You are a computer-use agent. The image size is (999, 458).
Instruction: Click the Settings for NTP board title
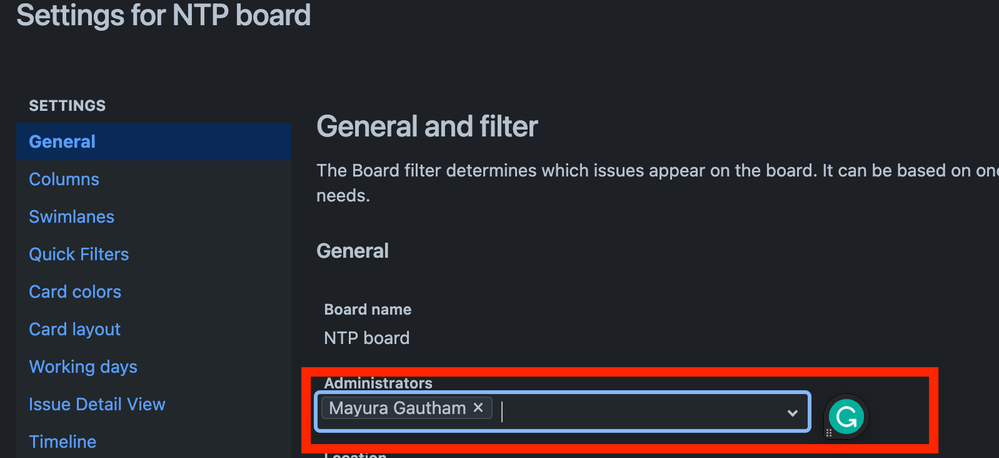click(164, 16)
